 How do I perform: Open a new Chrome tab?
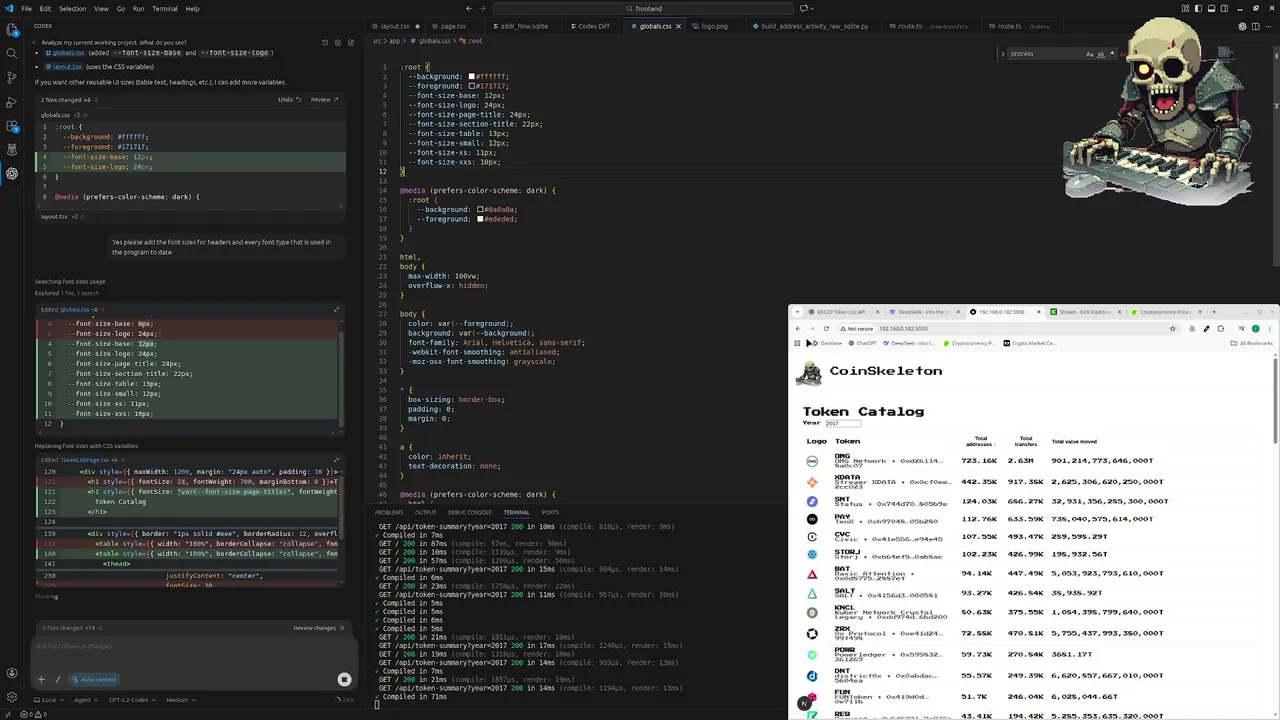tap(1214, 312)
